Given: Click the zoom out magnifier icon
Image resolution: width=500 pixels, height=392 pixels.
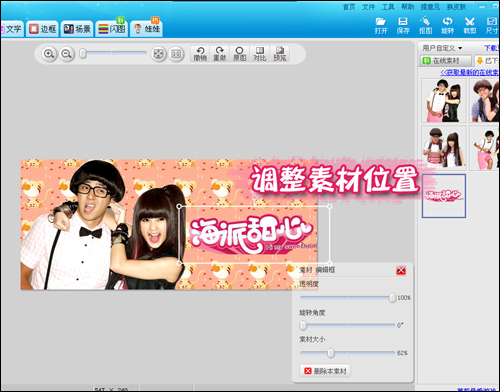Looking at the screenshot, I should [67, 54].
